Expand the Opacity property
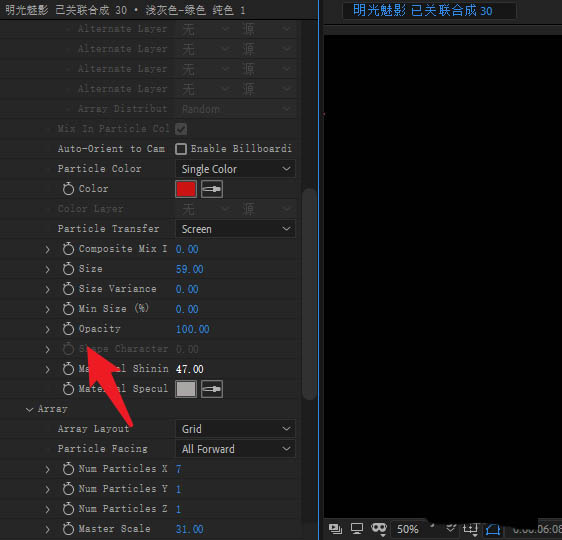The image size is (562, 540). pos(47,329)
